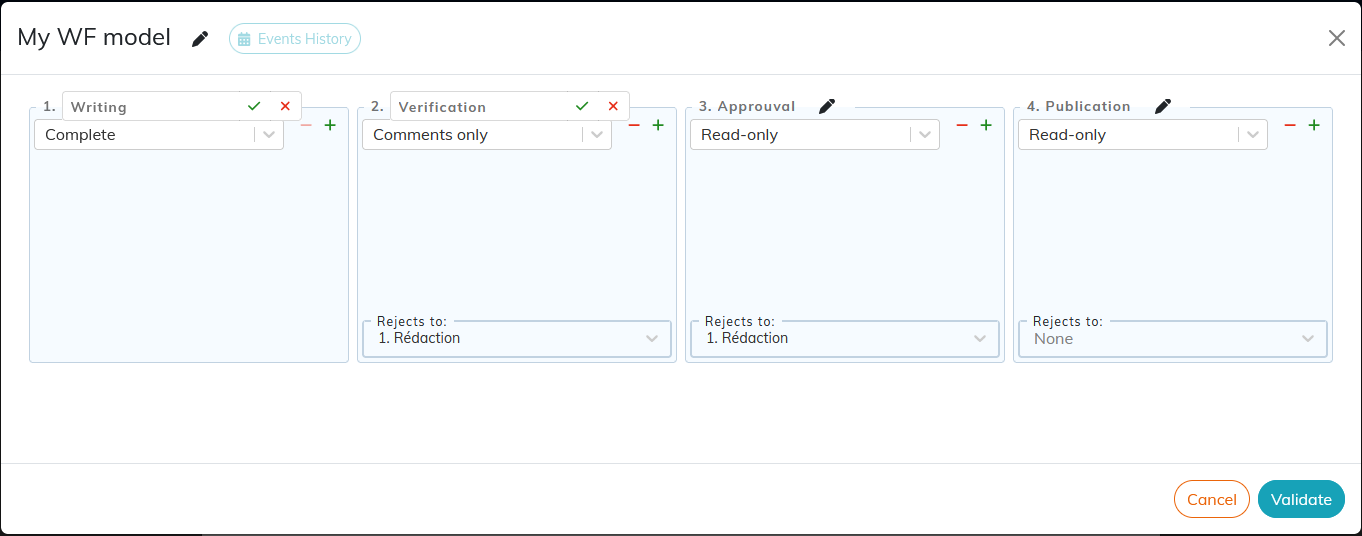This screenshot has height=536, width=1362.
Task: Expand Approuval's Read-only permission dropdown
Action: [x=815, y=135]
